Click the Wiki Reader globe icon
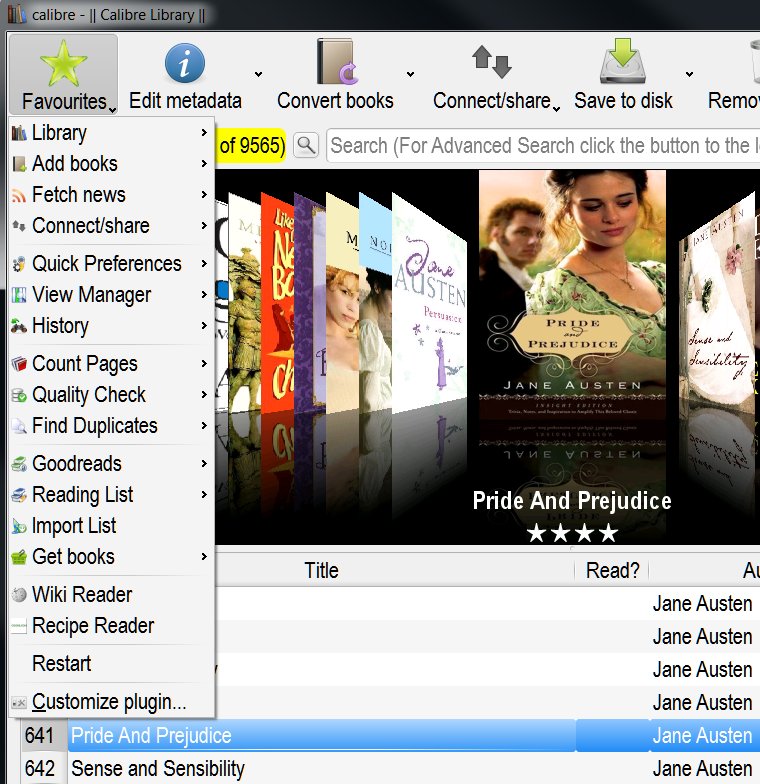The image size is (760, 784). coord(19,594)
